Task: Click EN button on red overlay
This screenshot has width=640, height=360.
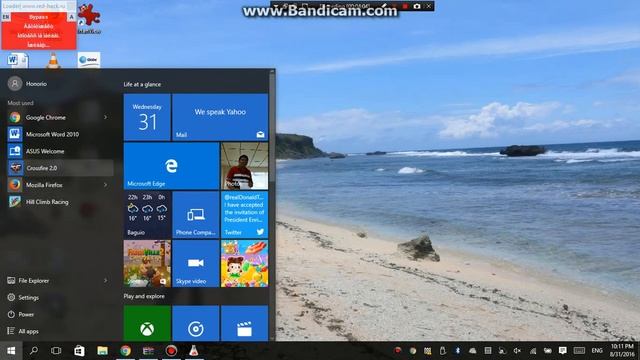Action: (6, 17)
